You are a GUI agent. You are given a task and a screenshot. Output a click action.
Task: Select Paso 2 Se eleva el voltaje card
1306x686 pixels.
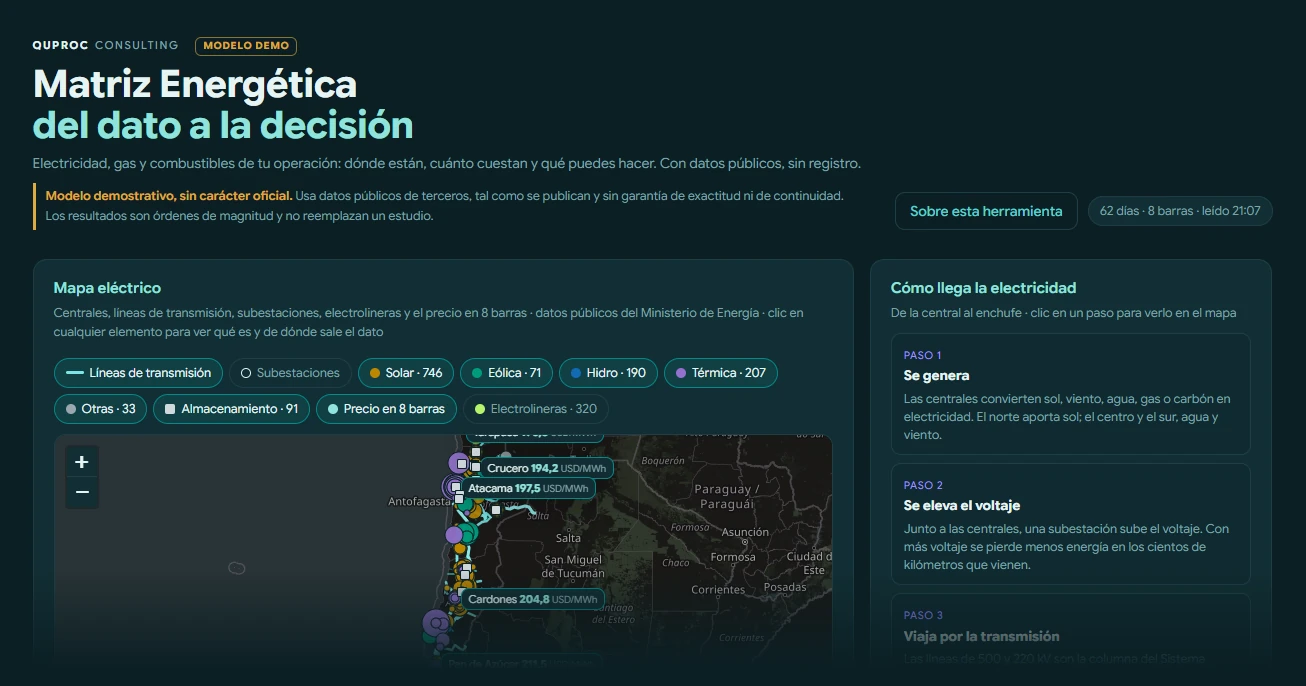click(1071, 524)
